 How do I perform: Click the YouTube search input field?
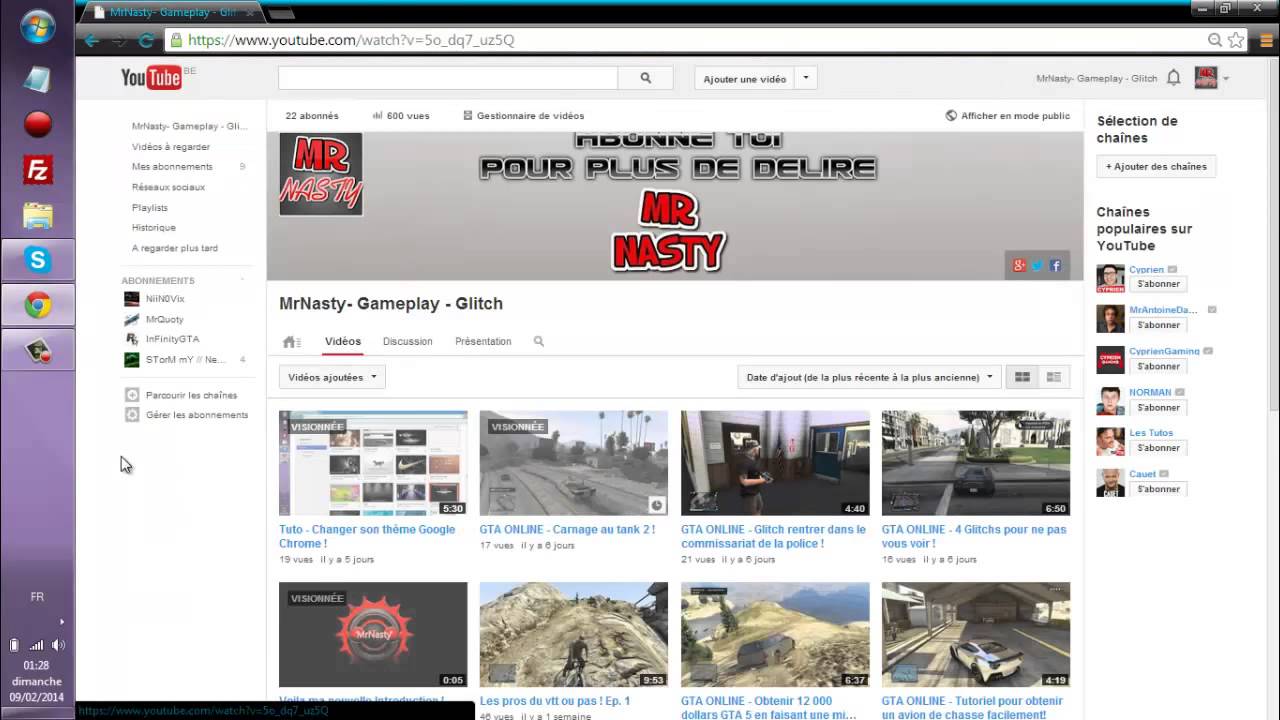(x=448, y=78)
